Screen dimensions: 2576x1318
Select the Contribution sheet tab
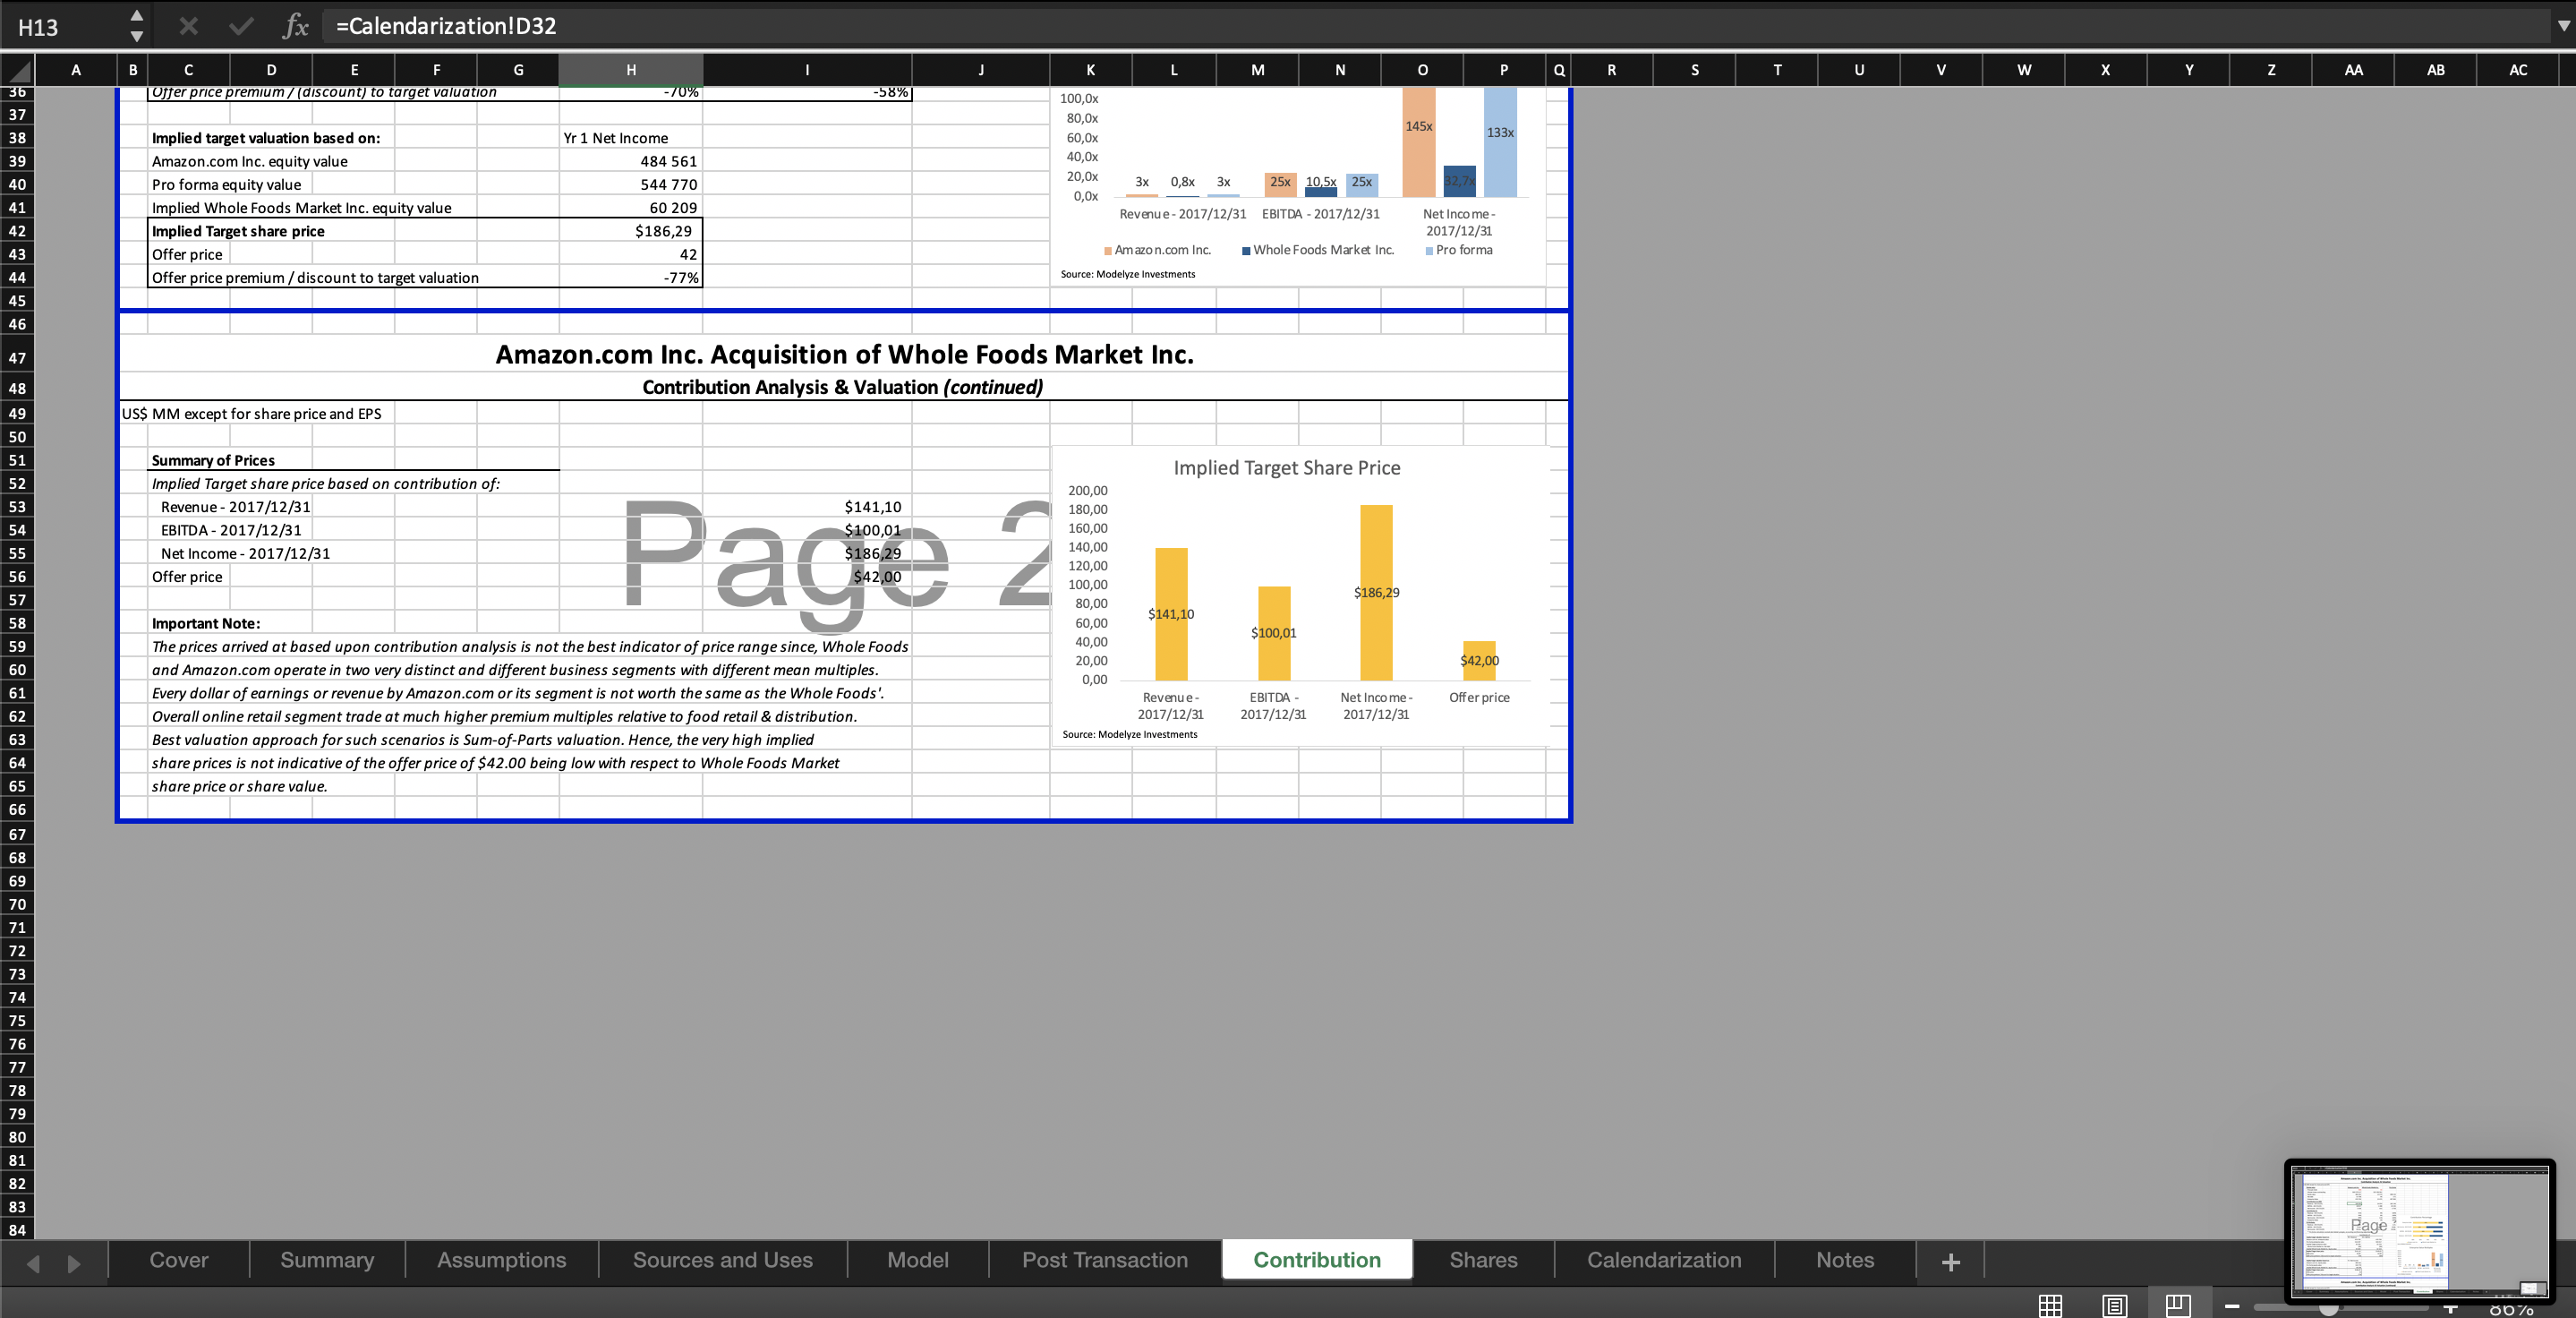click(1317, 1260)
